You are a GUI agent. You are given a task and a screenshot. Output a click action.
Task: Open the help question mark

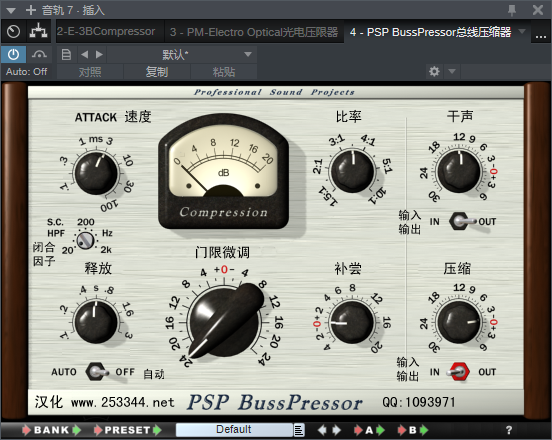(x=509, y=430)
